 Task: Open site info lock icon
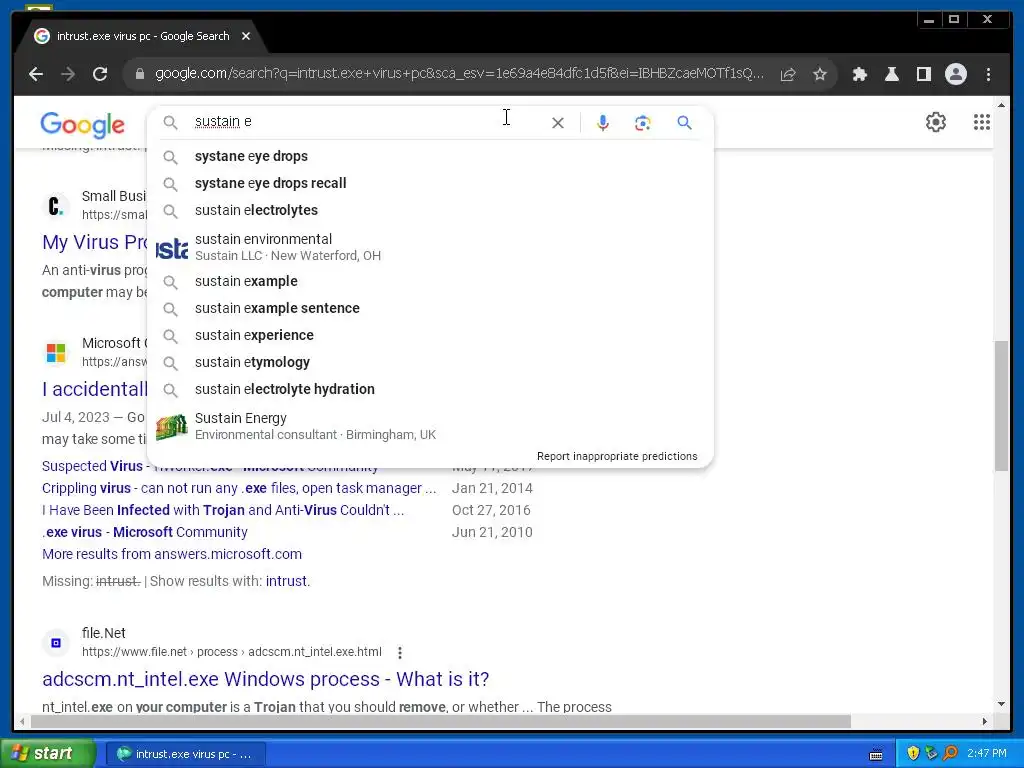pyautogui.click(x=139, y=74)
